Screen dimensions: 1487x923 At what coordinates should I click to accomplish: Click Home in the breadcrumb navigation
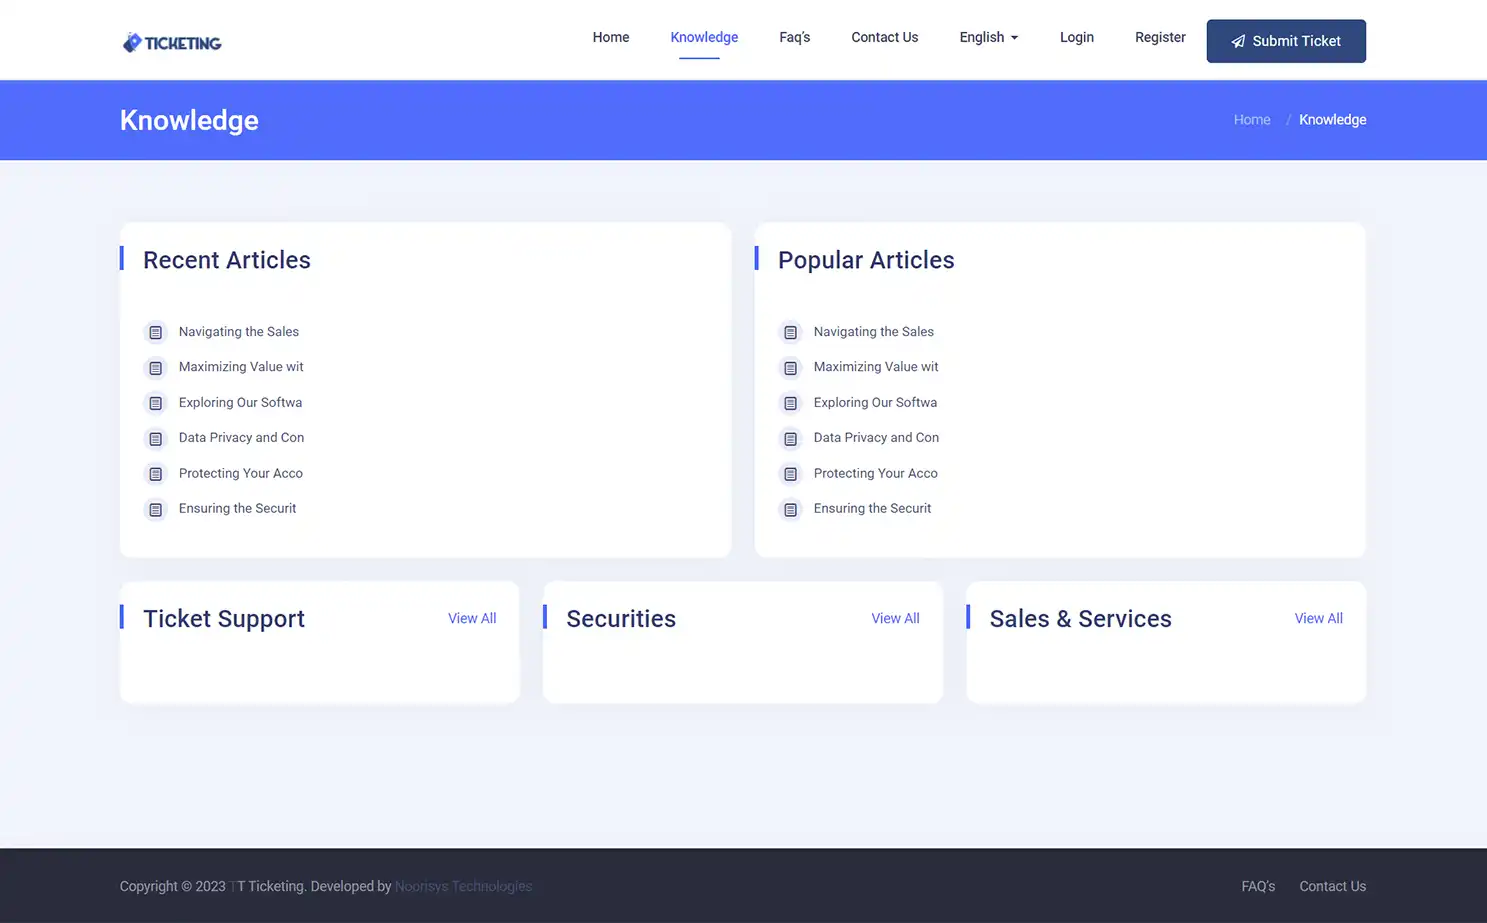coord(1251,119)
